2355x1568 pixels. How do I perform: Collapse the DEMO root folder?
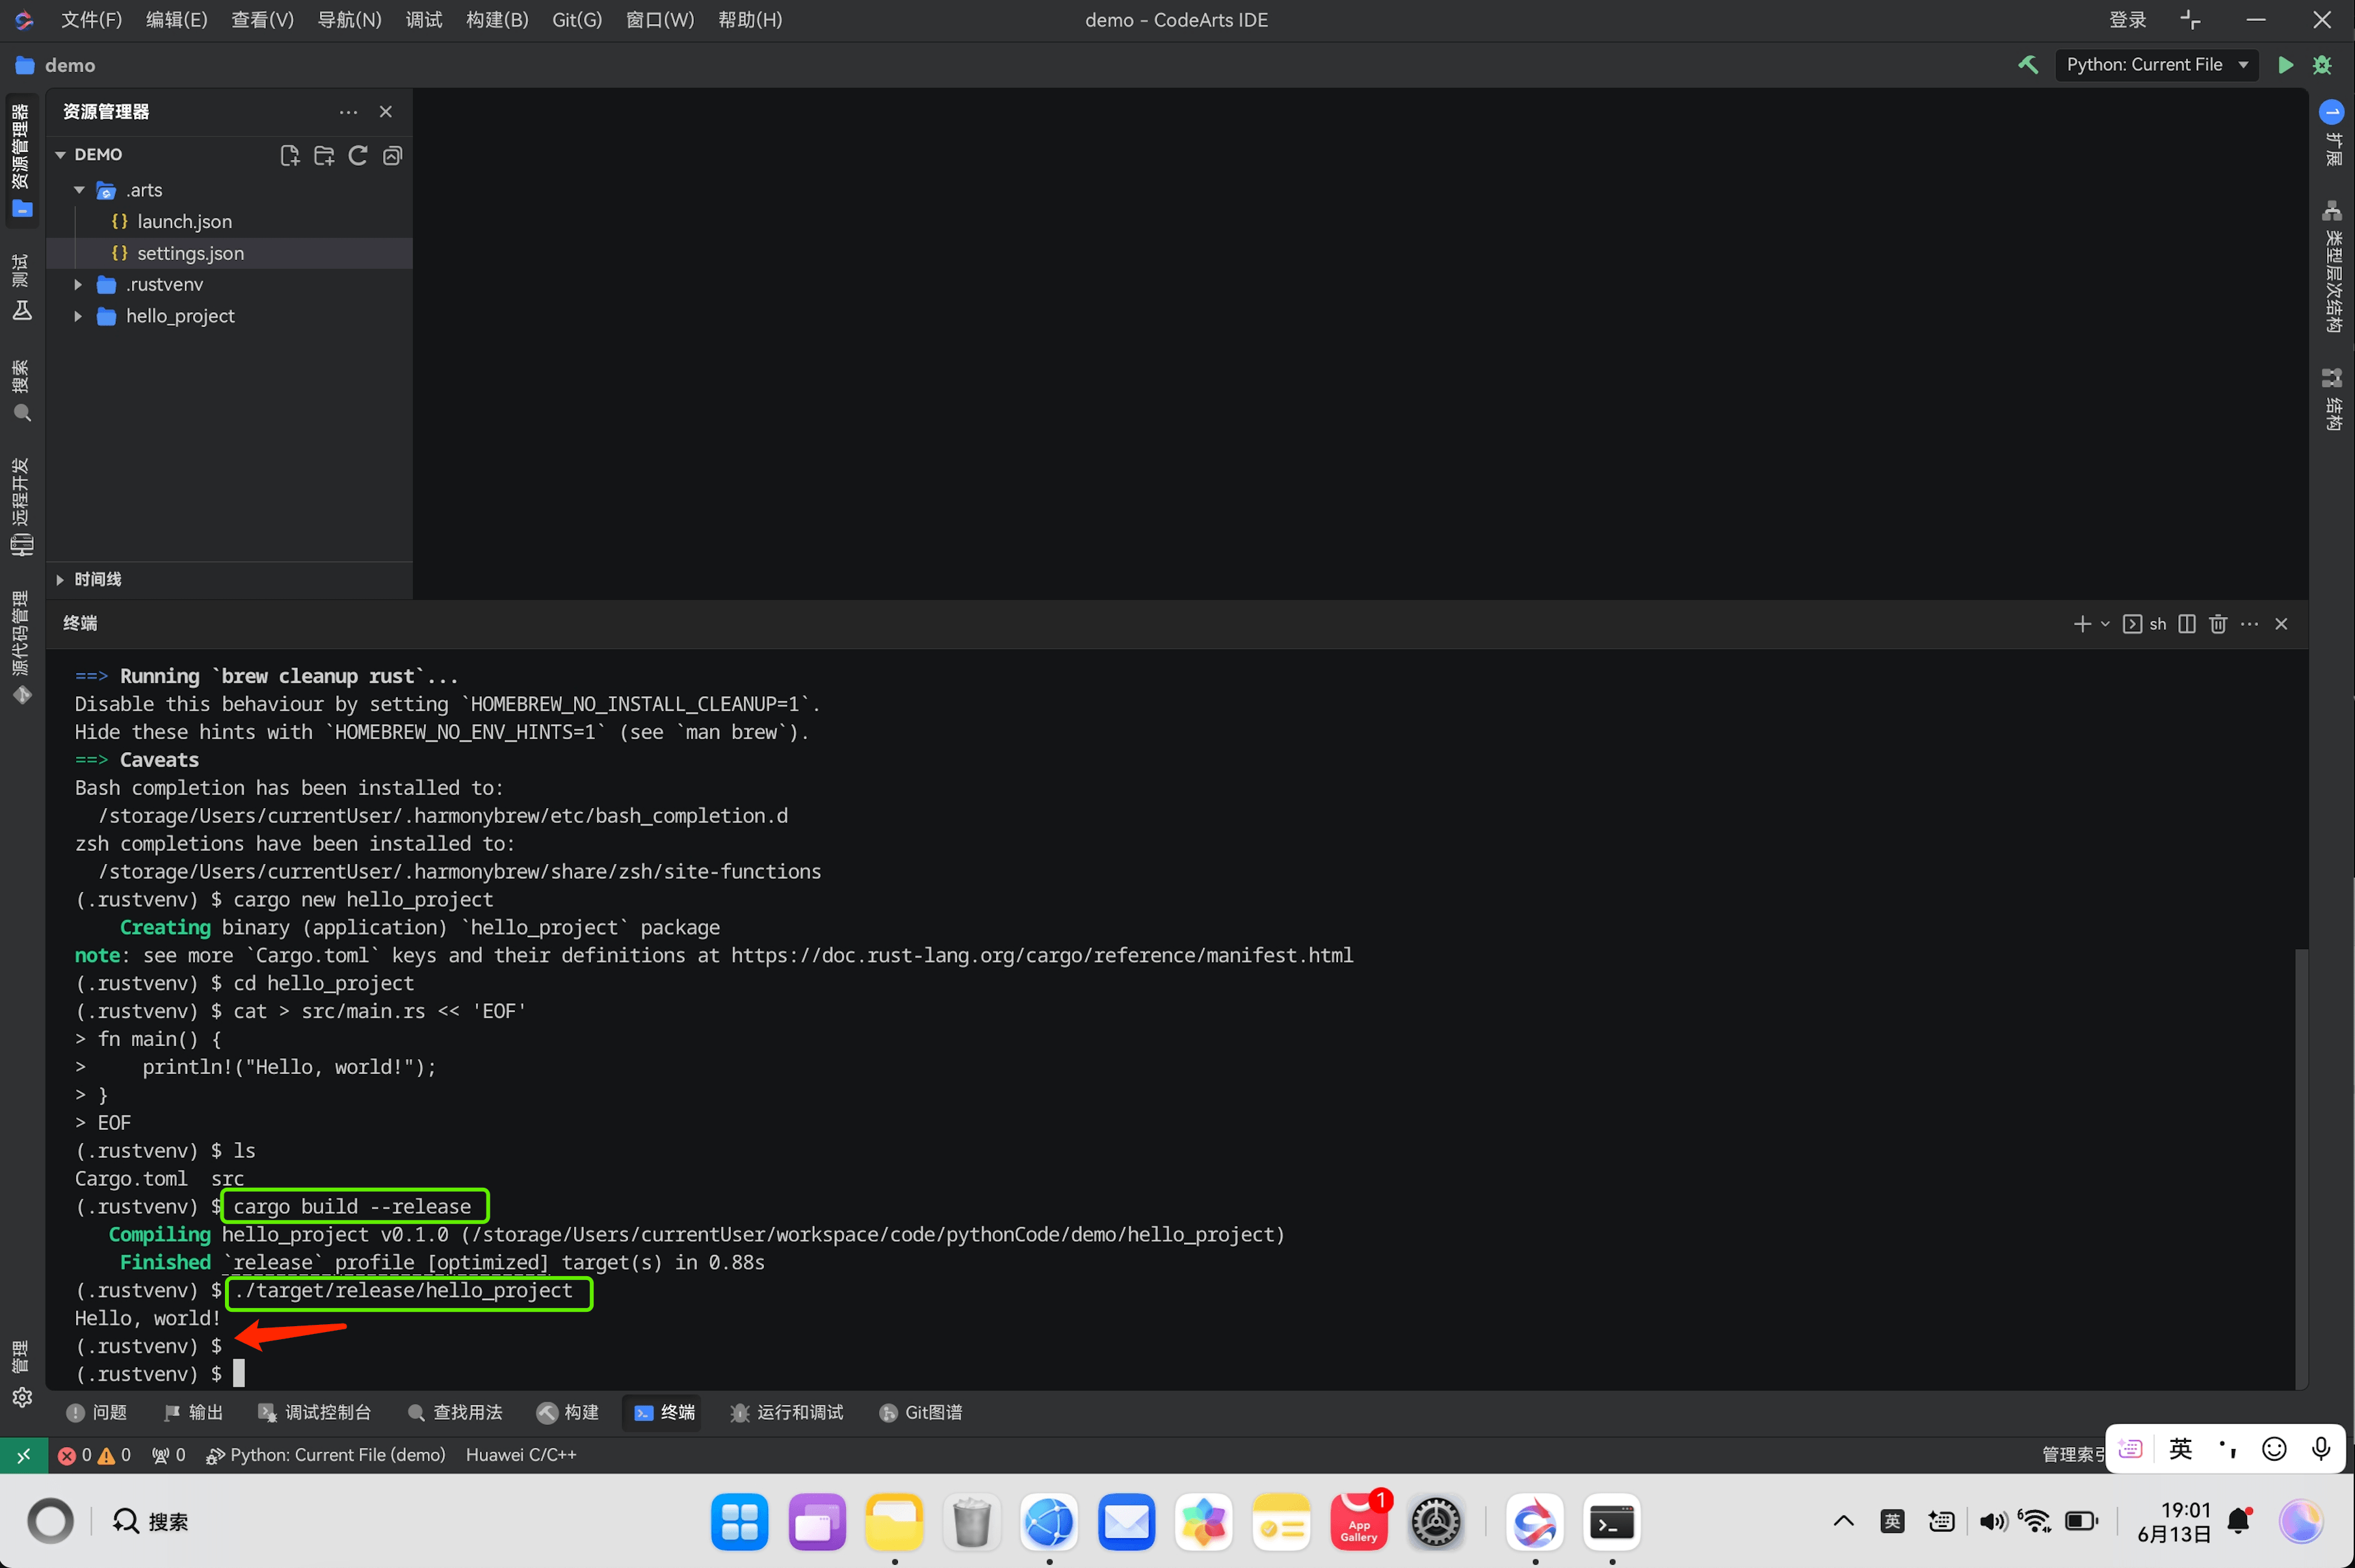click(61, 155)
